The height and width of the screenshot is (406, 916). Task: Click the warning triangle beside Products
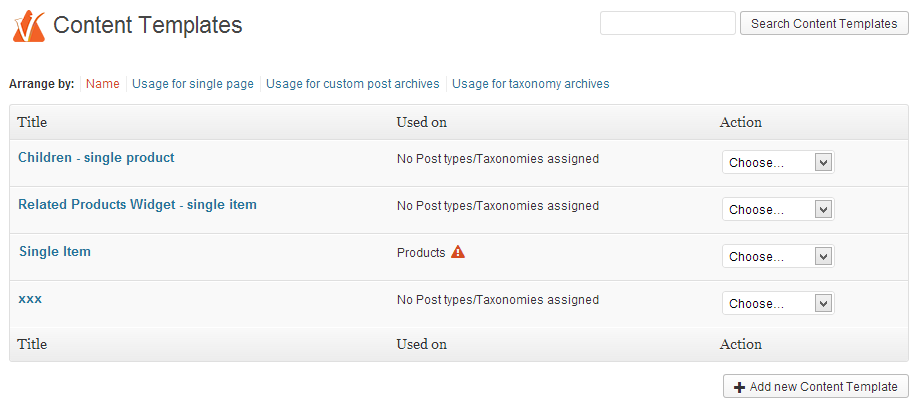[x=458, y=252]
